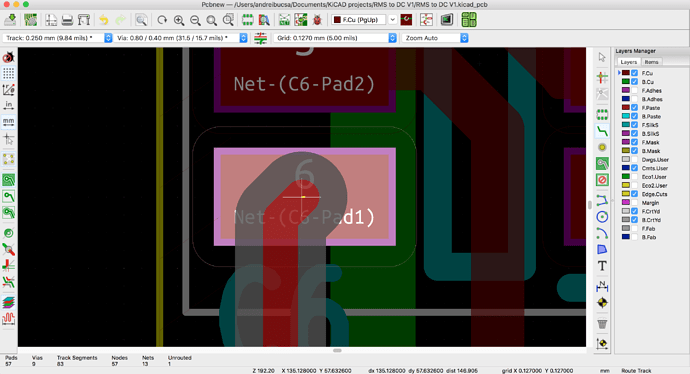Select the arrow cursor tool
Image resolution: width=690 pixels, height=374 pixels.
point(602,57)
